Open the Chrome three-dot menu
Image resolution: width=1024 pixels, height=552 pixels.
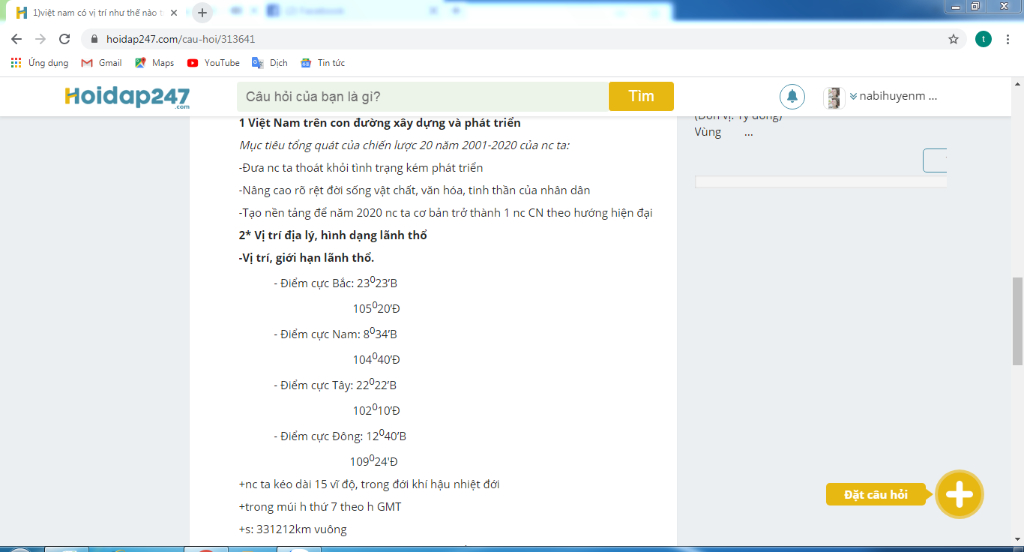point(1010,39)
